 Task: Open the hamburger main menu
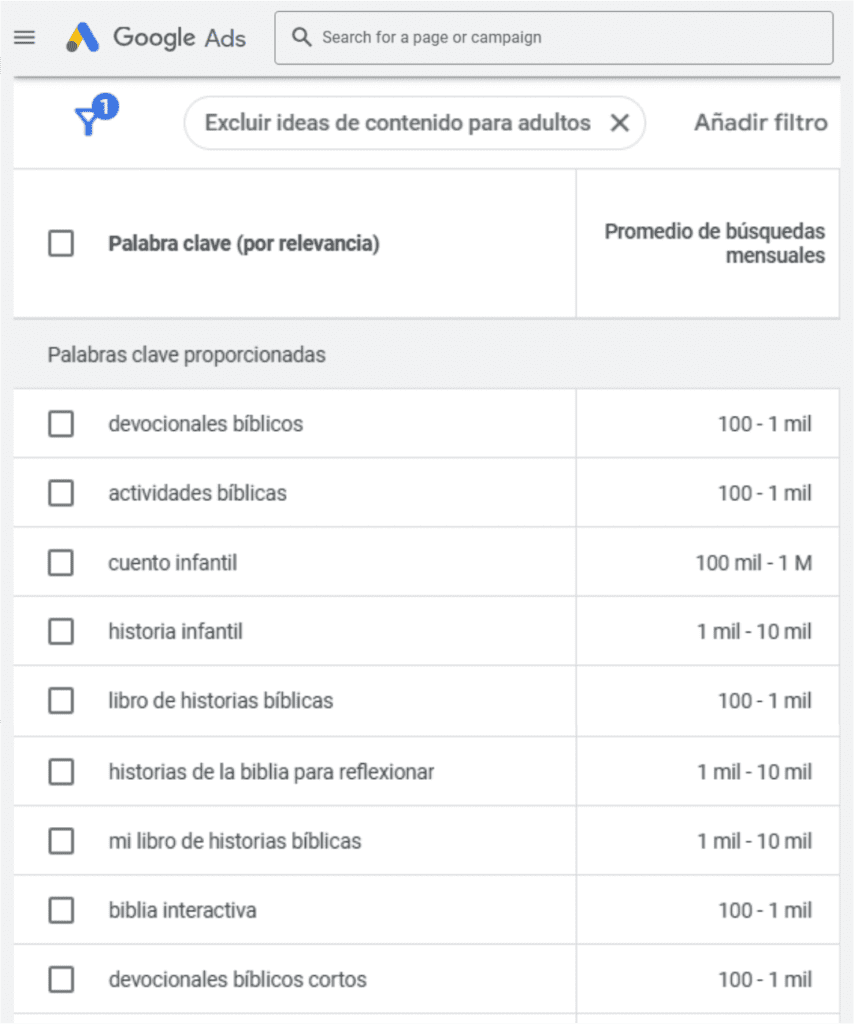tap(25, 38)
